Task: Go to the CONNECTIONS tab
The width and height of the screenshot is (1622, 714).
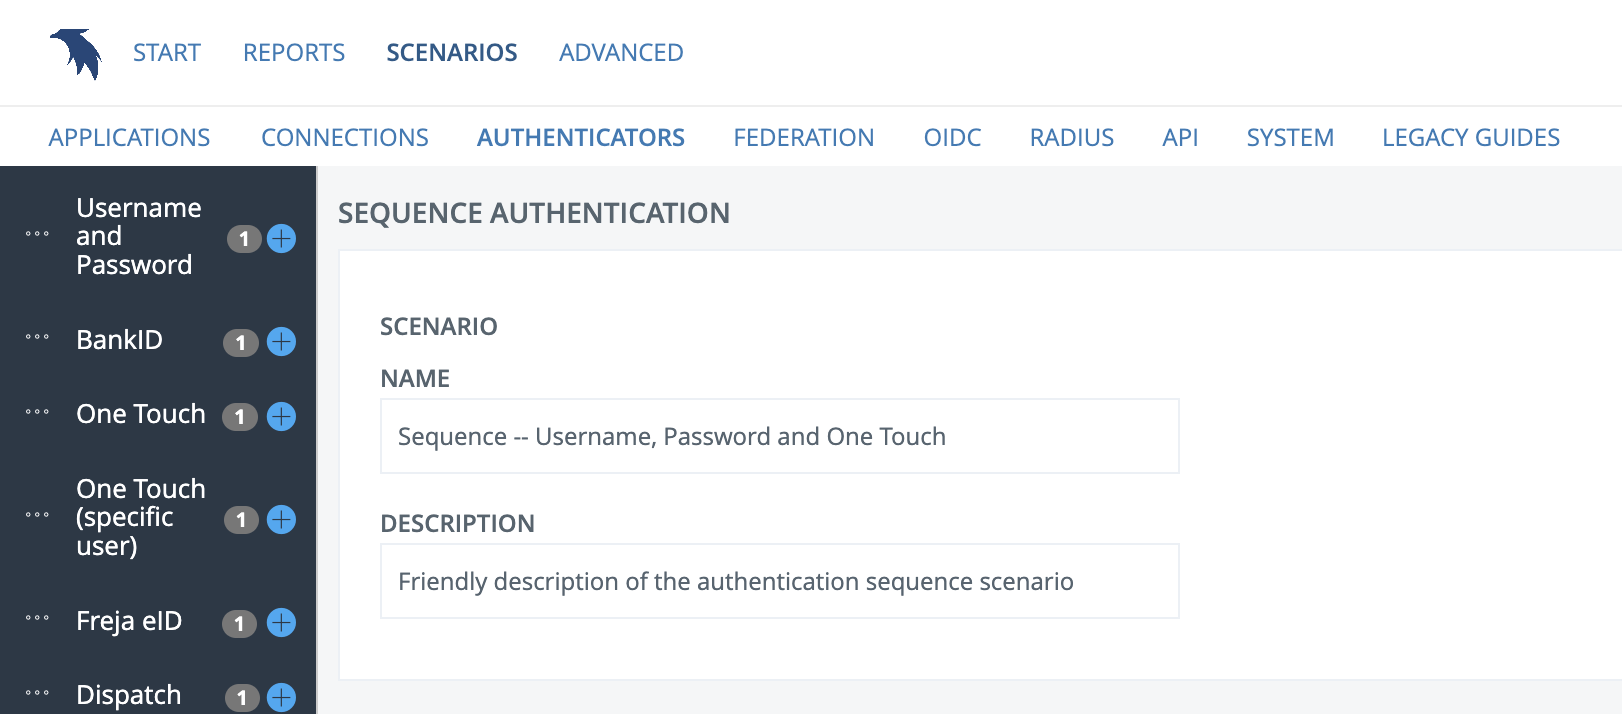Action: click(x=345, y=137)
